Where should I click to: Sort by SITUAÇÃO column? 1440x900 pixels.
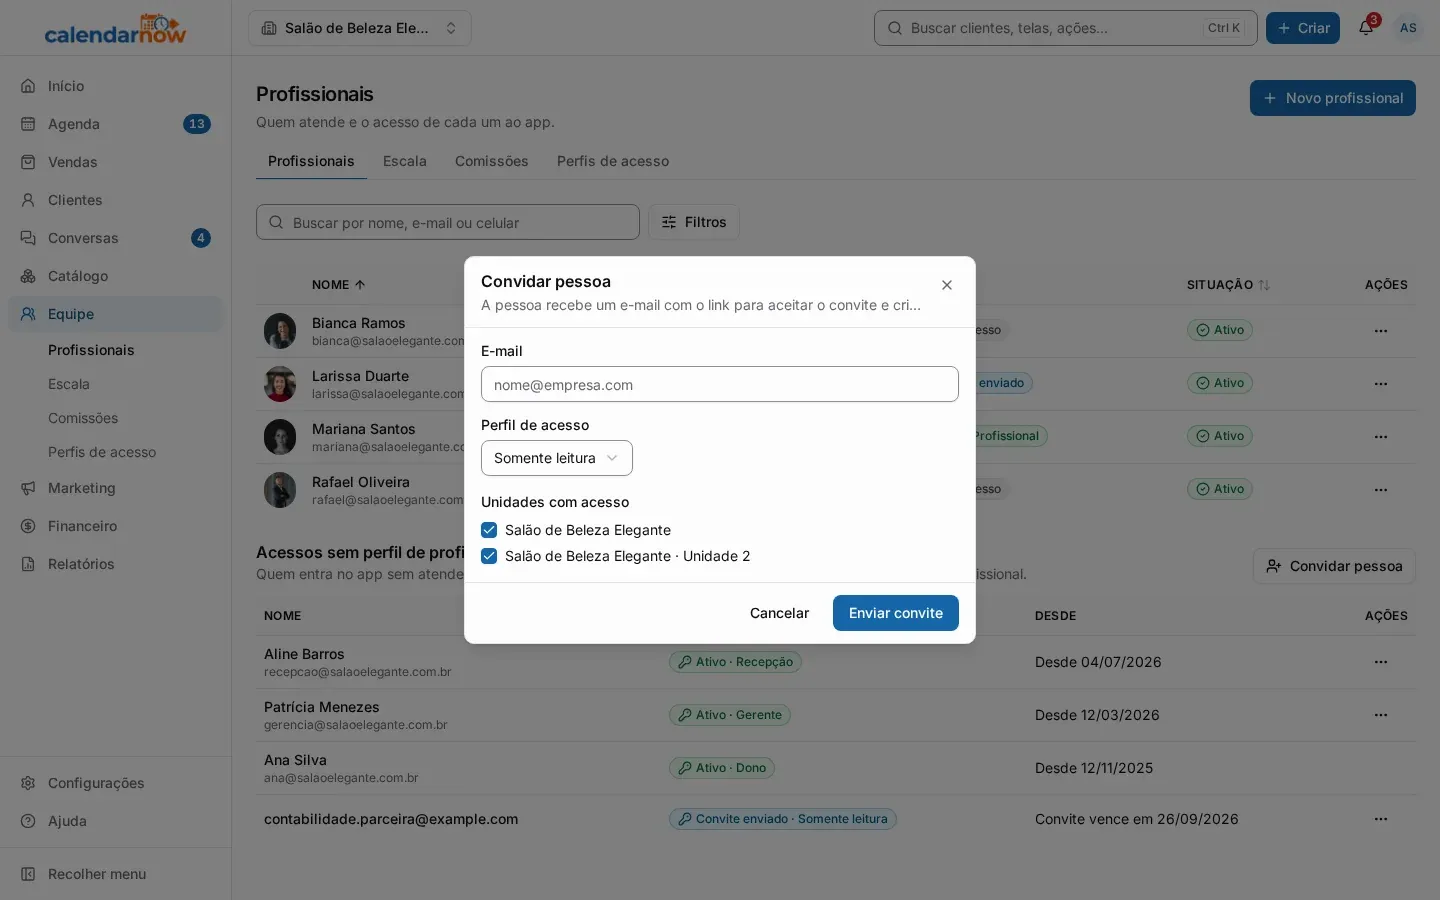1228,285
